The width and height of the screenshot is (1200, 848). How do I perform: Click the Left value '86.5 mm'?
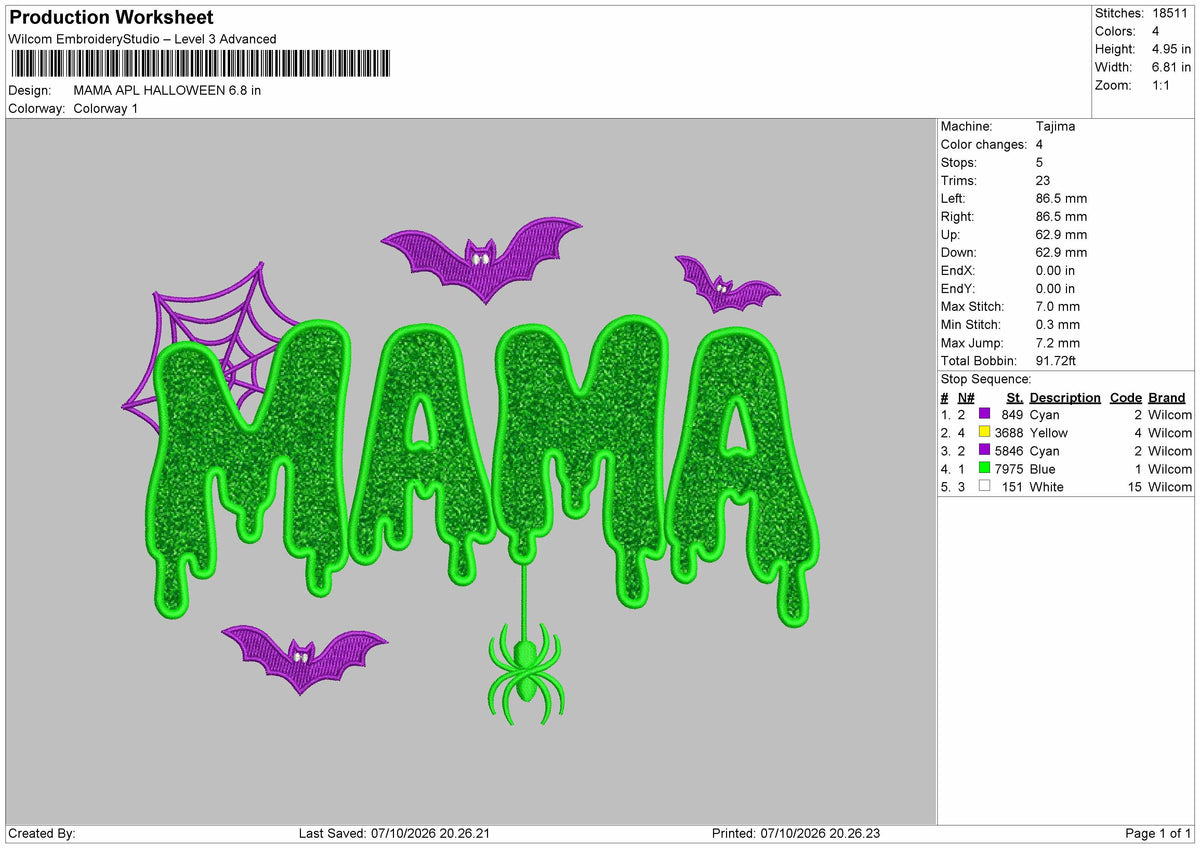click(x=1062, y=199)
